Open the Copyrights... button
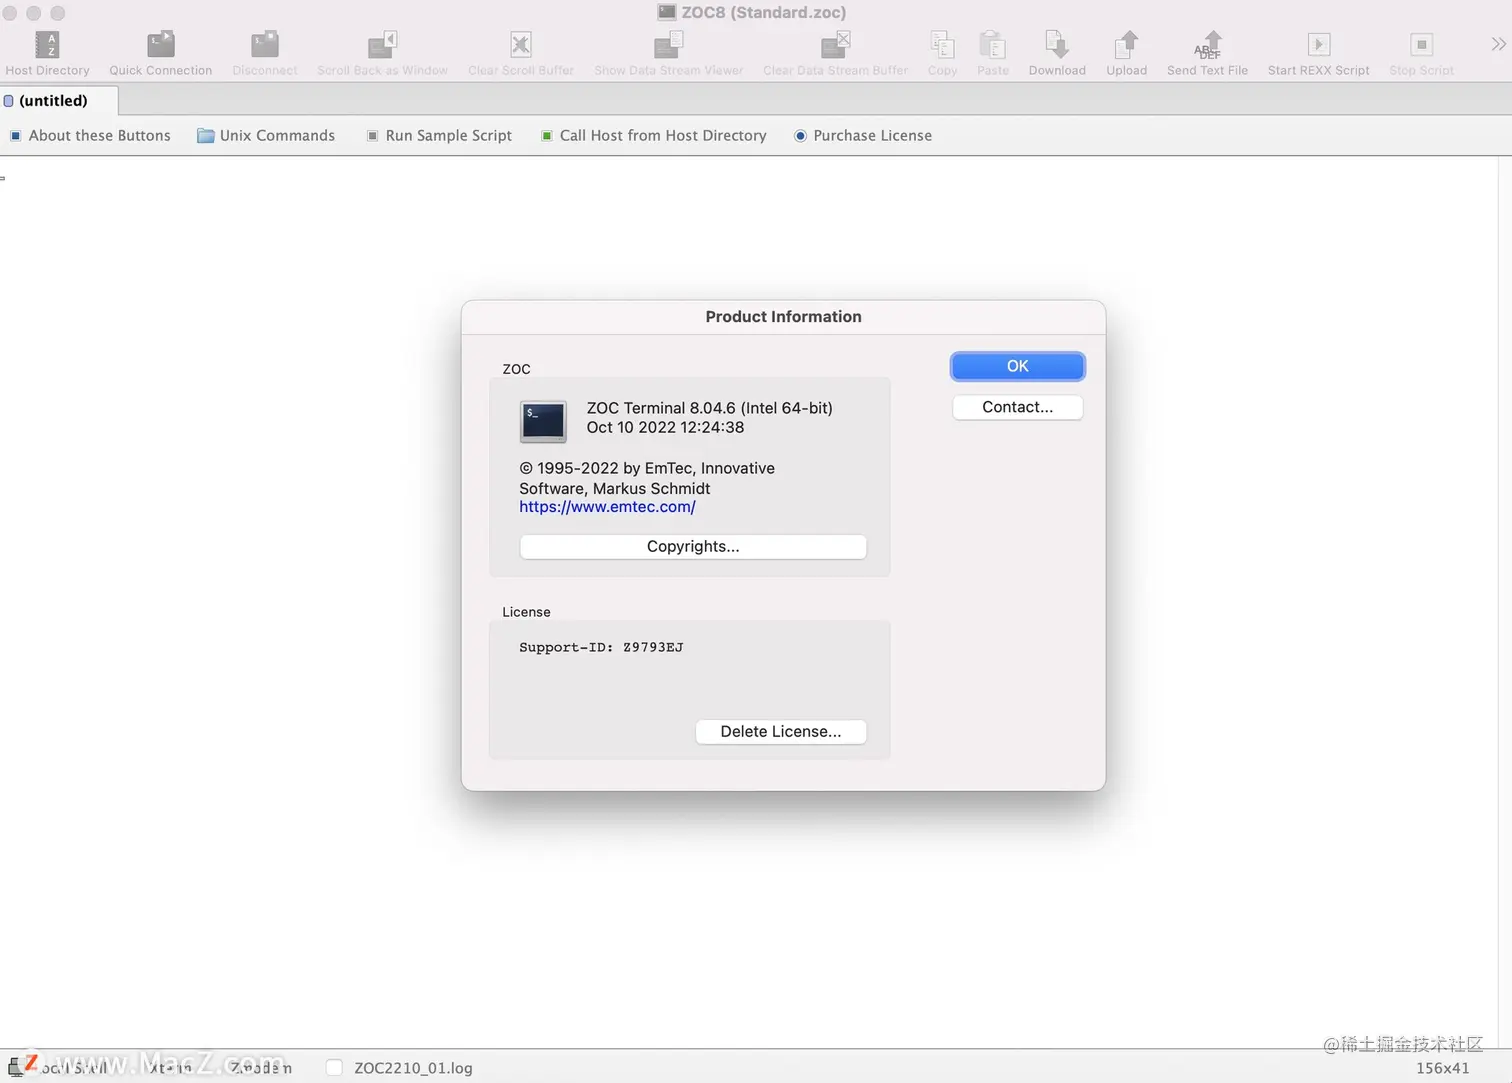This screenshot has height=1083, width=1512. 693,546
